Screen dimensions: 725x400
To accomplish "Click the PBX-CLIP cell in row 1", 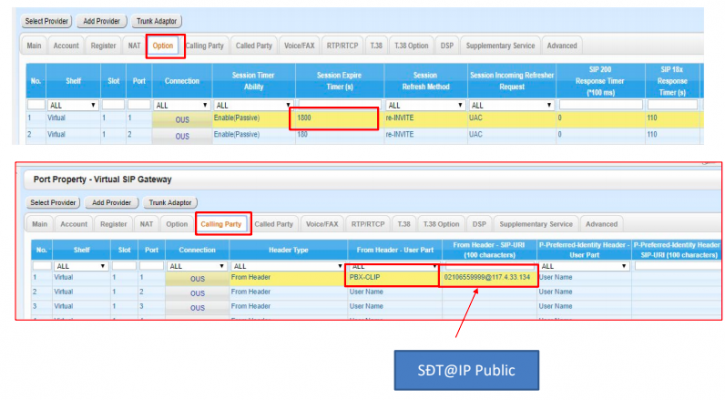I will point(390,277).
